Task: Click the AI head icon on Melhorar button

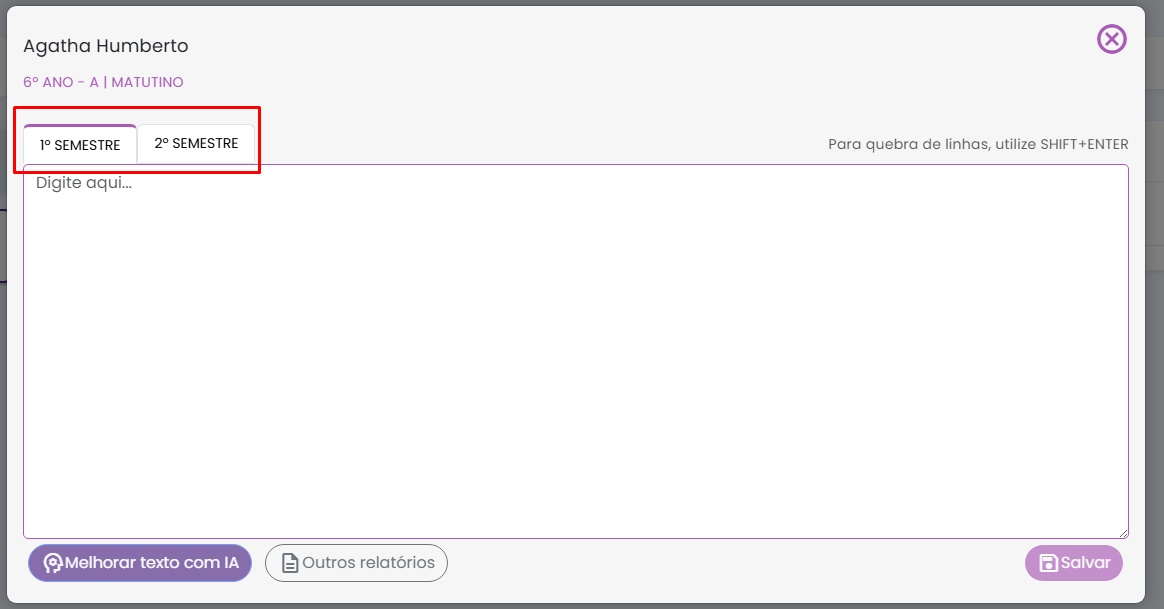Action: click(x=53, y=563)
